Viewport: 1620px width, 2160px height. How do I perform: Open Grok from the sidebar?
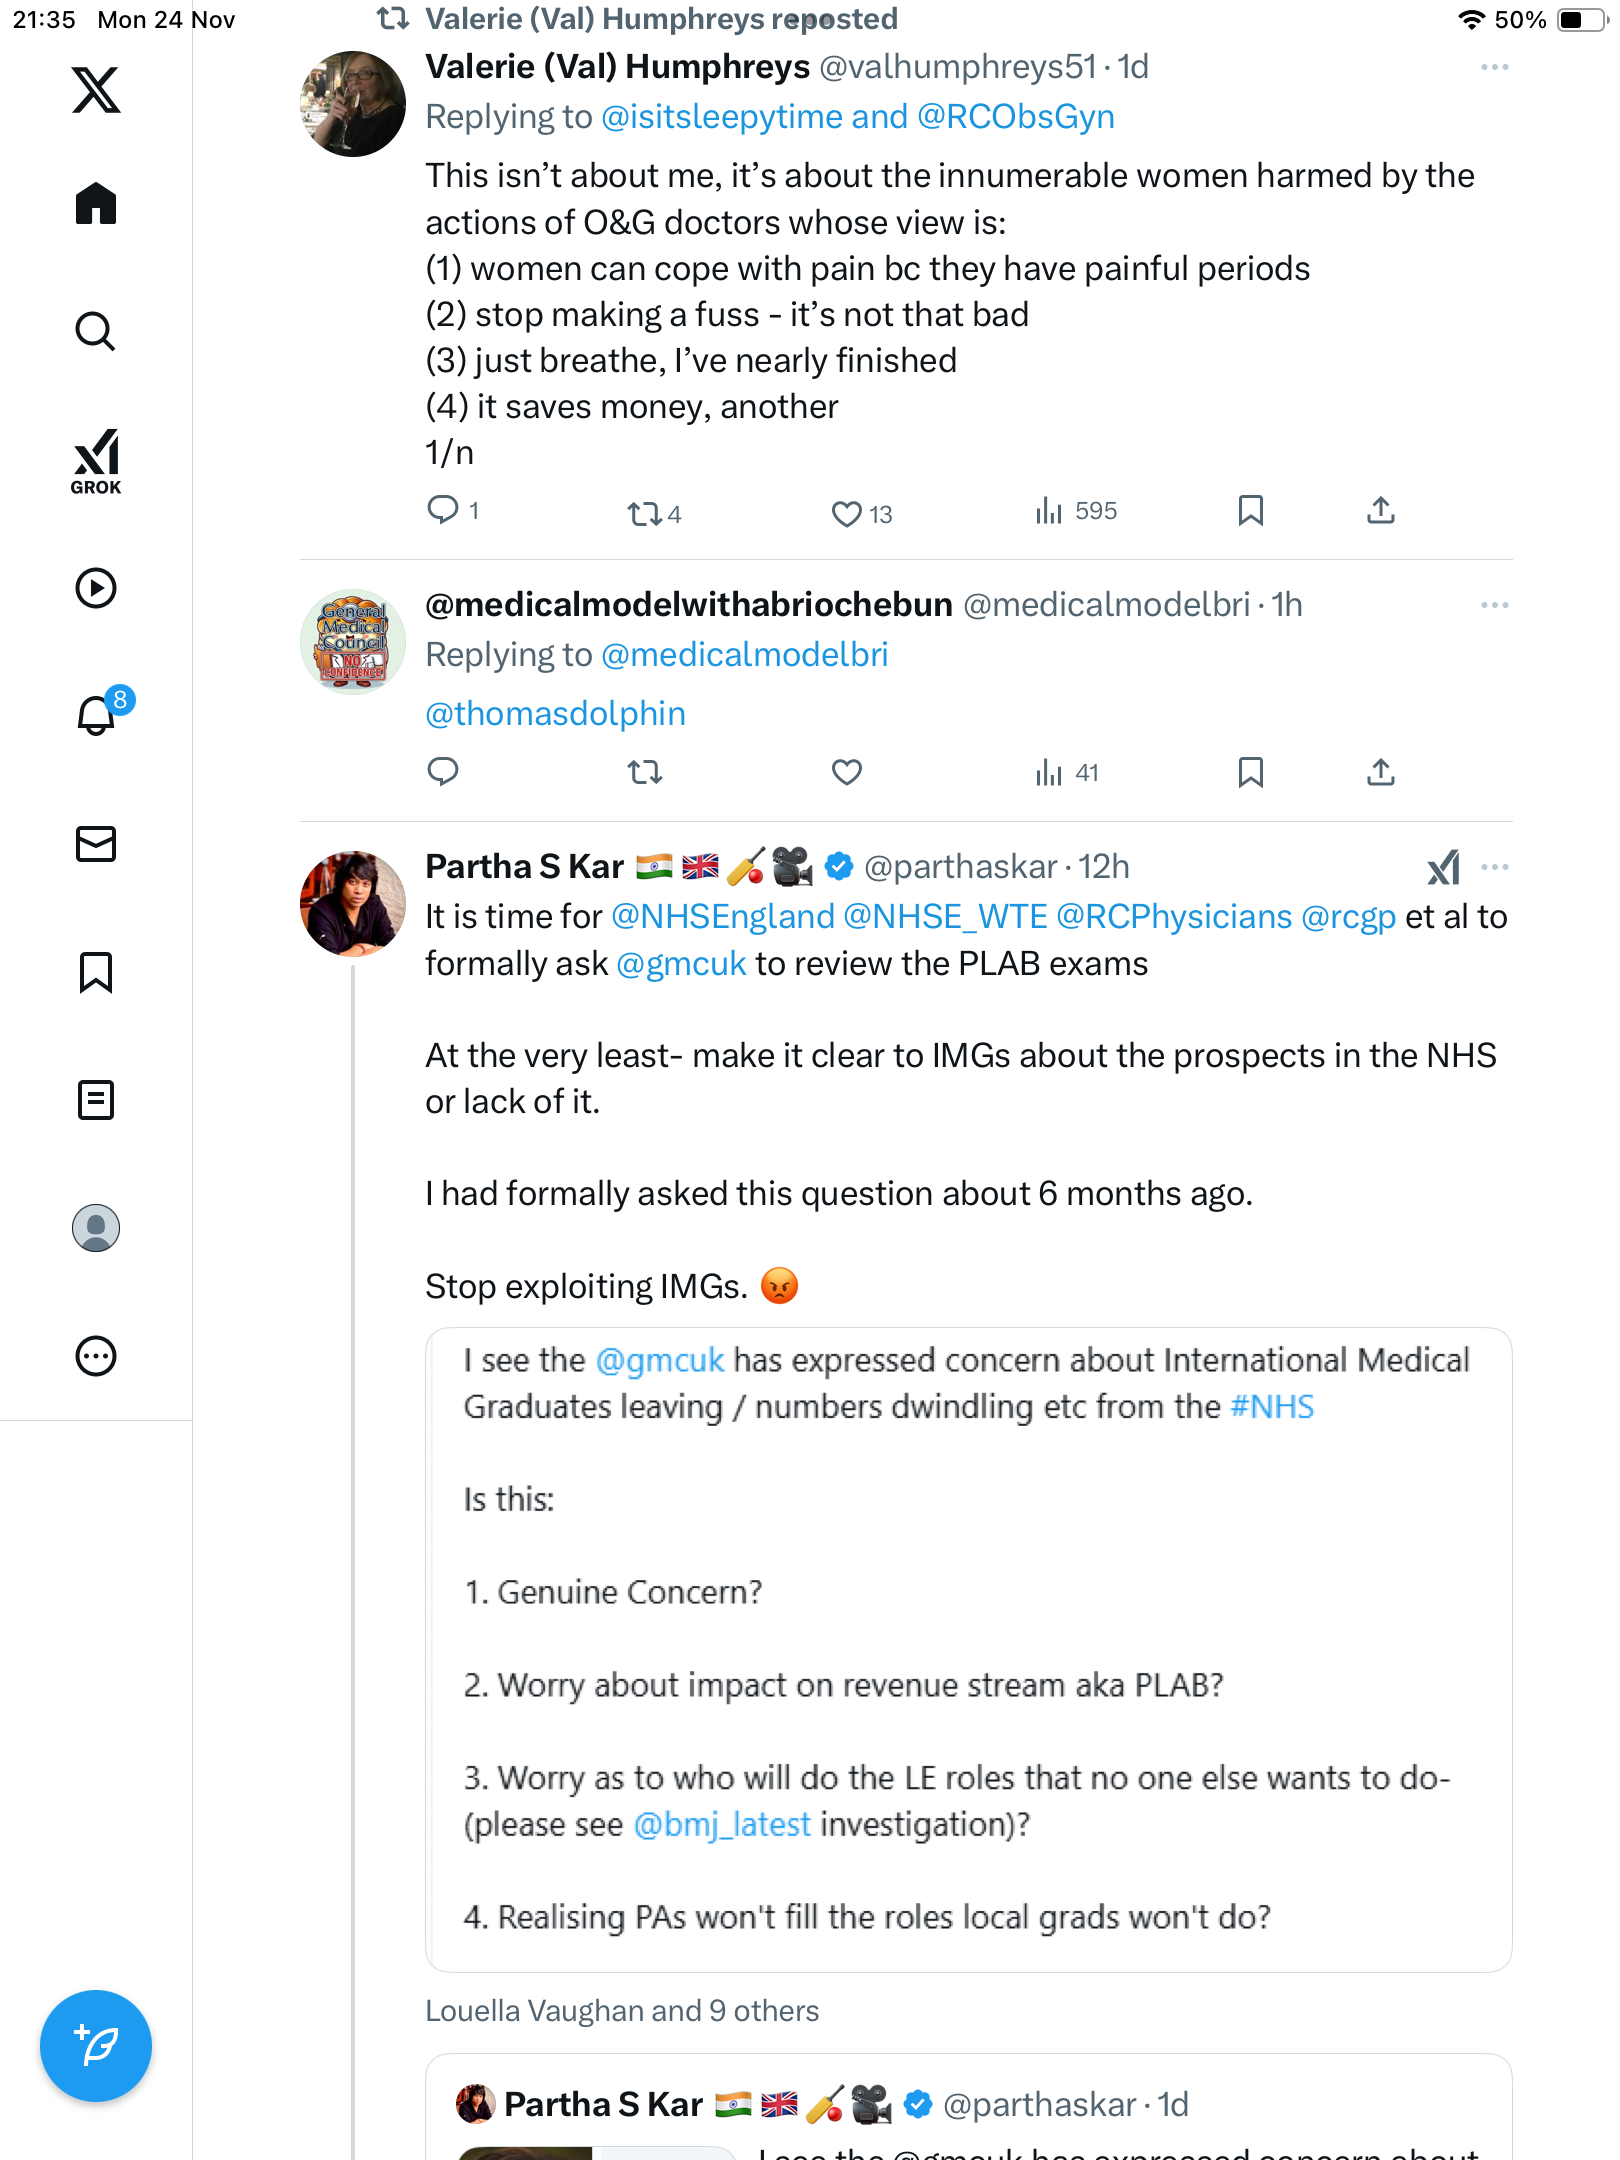(96, 461)
